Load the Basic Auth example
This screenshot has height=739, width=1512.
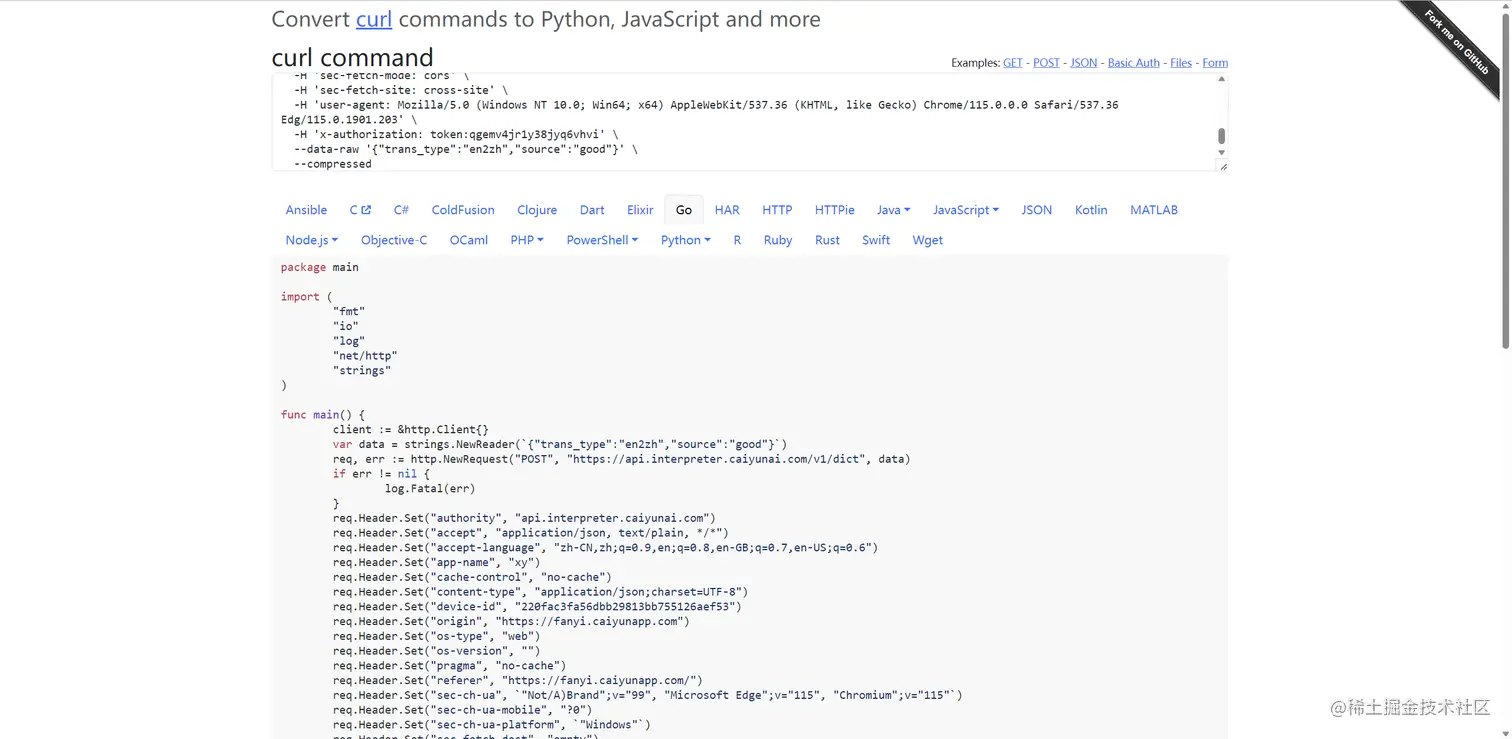[x=1133, y=63]
